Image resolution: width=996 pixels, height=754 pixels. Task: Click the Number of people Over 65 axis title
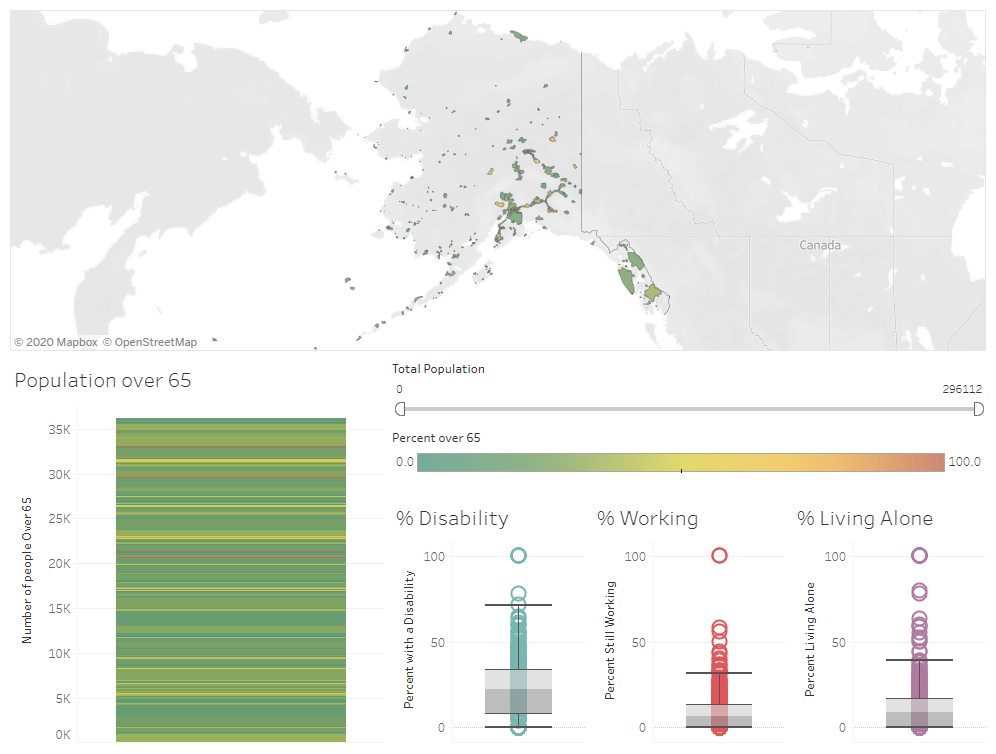27,570
